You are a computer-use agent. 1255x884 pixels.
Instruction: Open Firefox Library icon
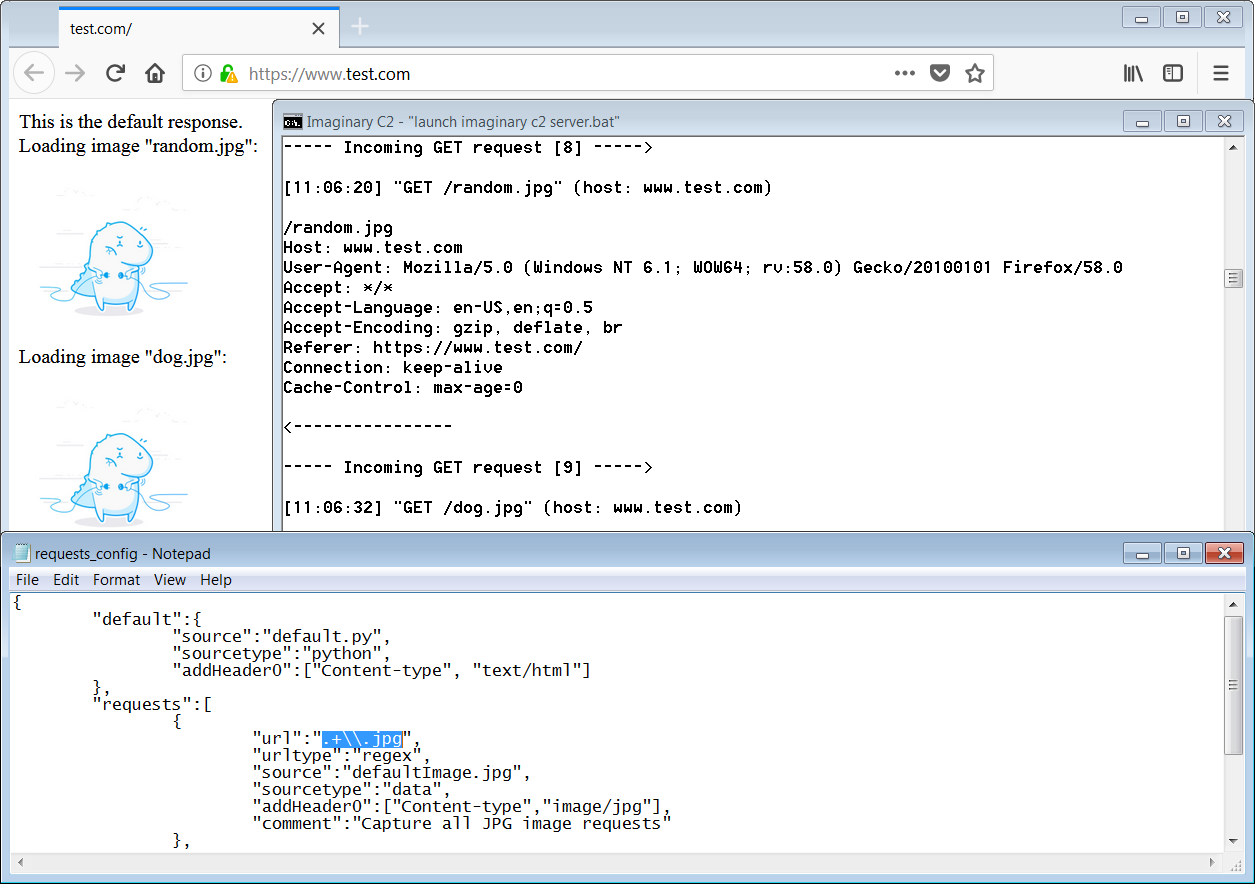(1133, 73)
